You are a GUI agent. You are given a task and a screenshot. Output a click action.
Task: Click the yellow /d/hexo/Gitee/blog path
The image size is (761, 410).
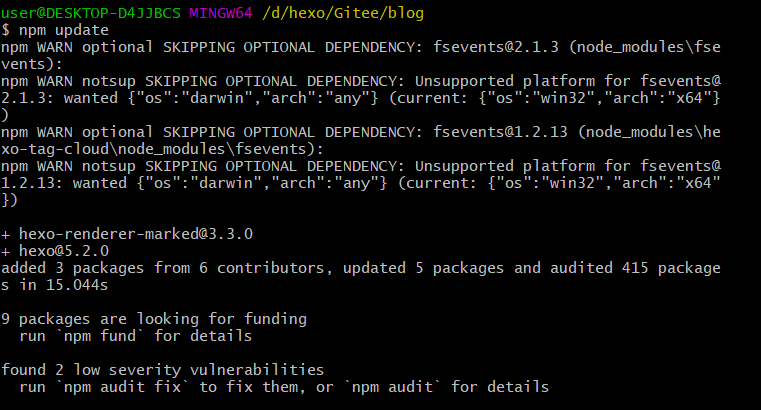[x=343, y=13]
